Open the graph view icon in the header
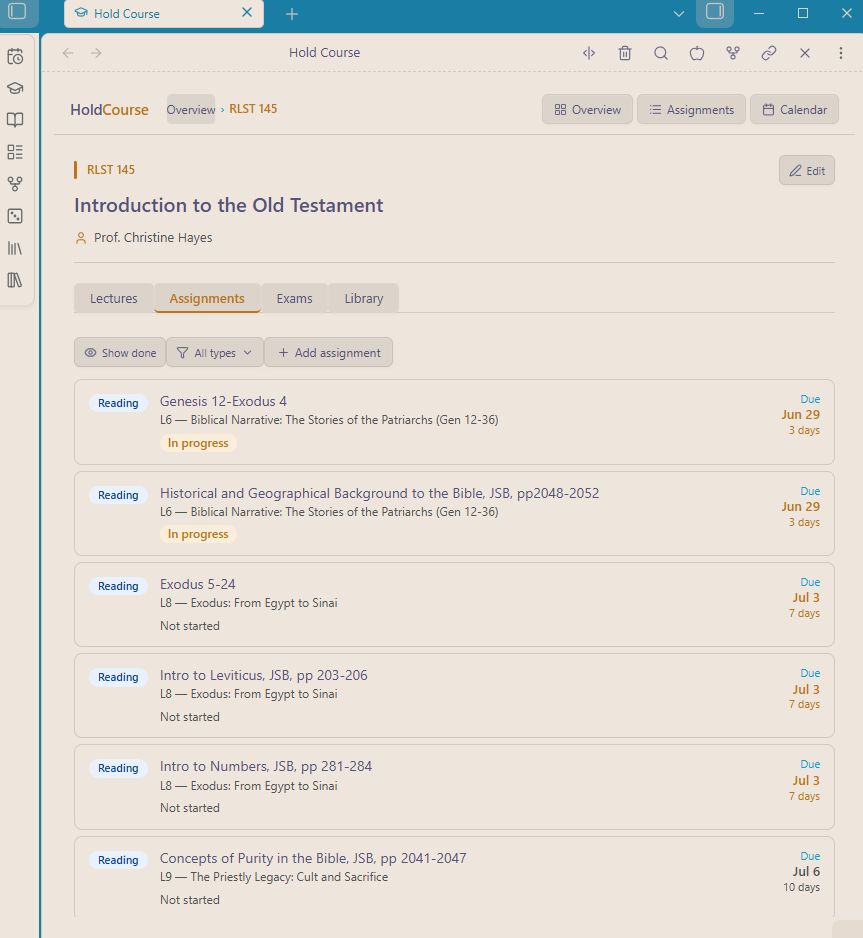Image resolution: width=863 pixels, height=938 pixels. [733, 53]
